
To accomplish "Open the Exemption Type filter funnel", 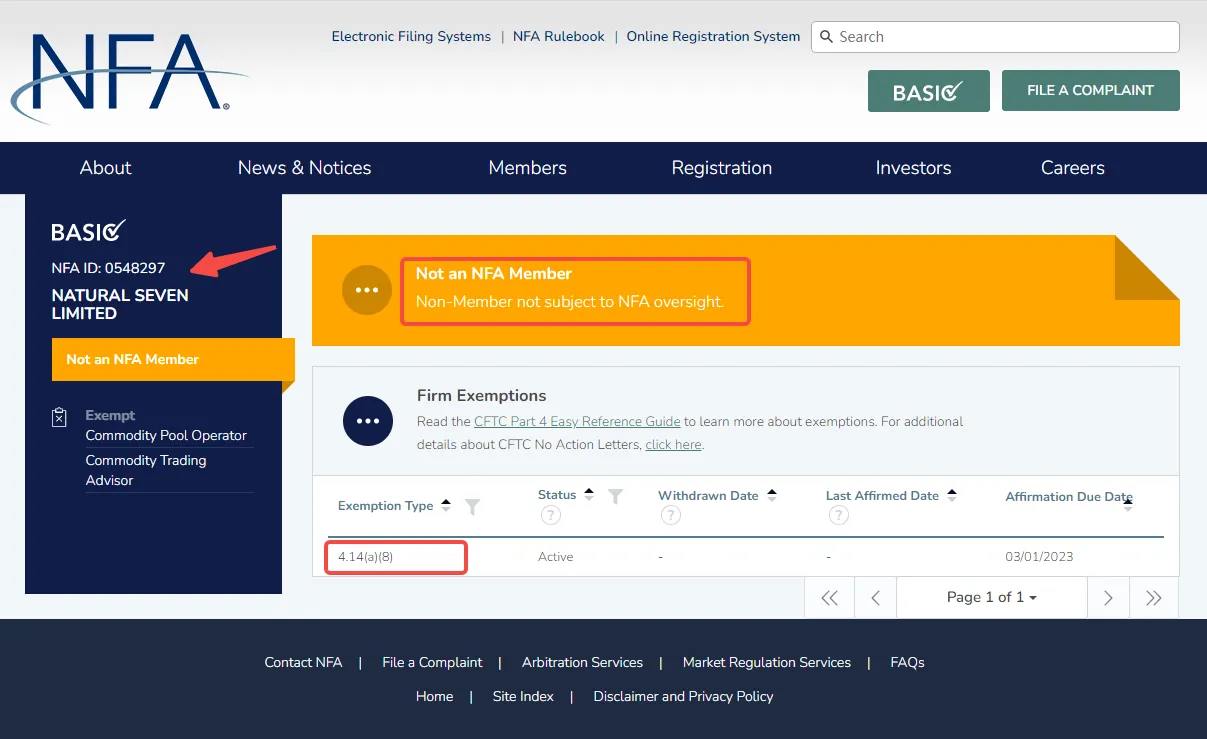I will tap(473, 507).
